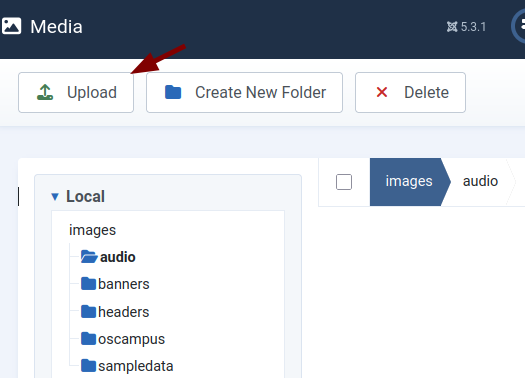The image size is (525, 378).
Task: Open the headers folder in tree
Action: coord(124,312)
